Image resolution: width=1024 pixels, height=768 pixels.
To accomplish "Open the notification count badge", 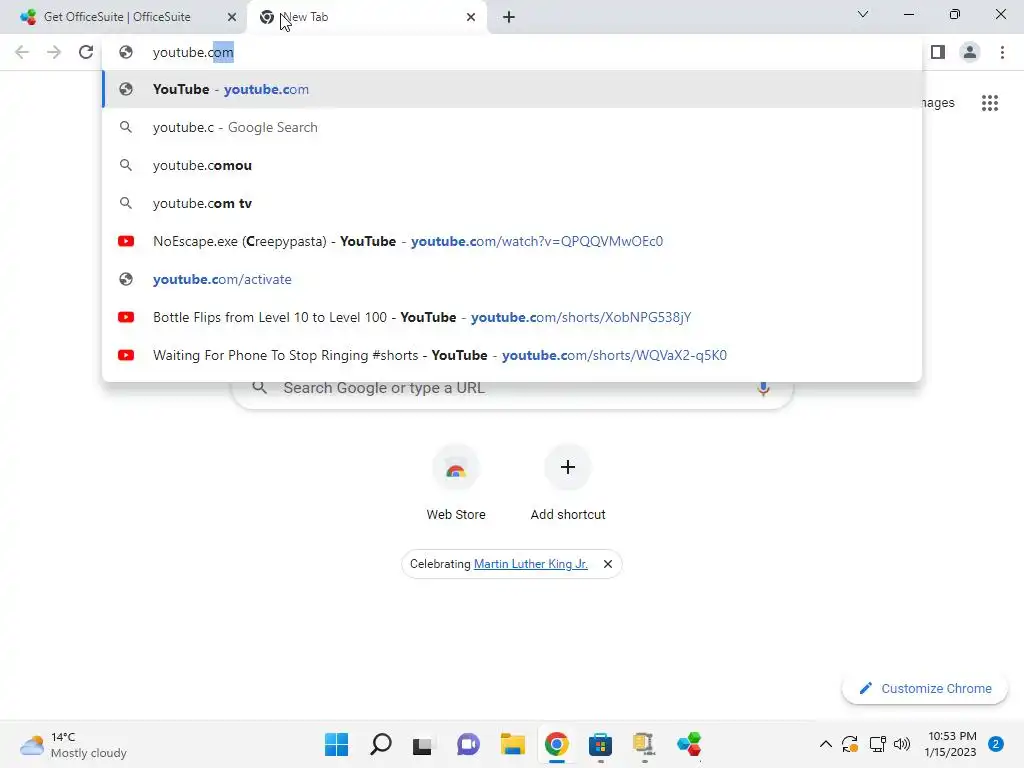I will [x=996, y=744].
